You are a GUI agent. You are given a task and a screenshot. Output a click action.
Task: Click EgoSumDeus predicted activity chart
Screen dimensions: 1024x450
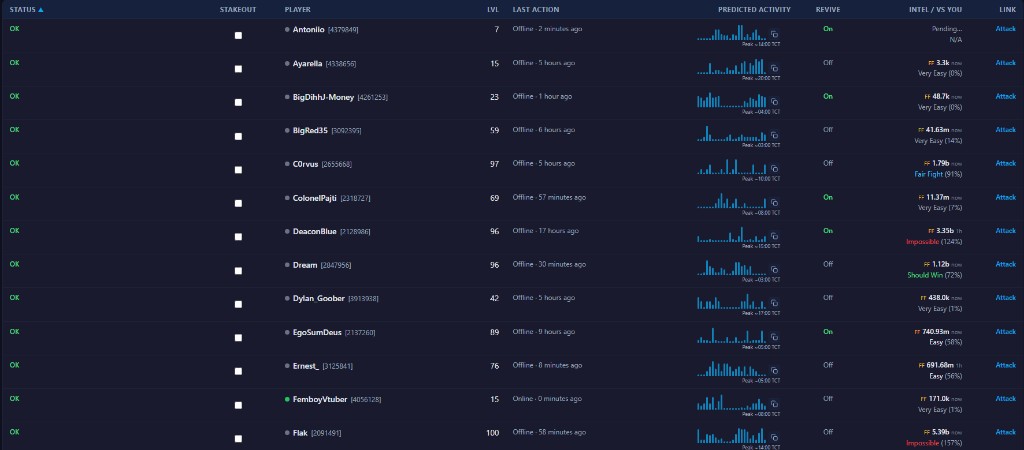(x=732, y=335)
